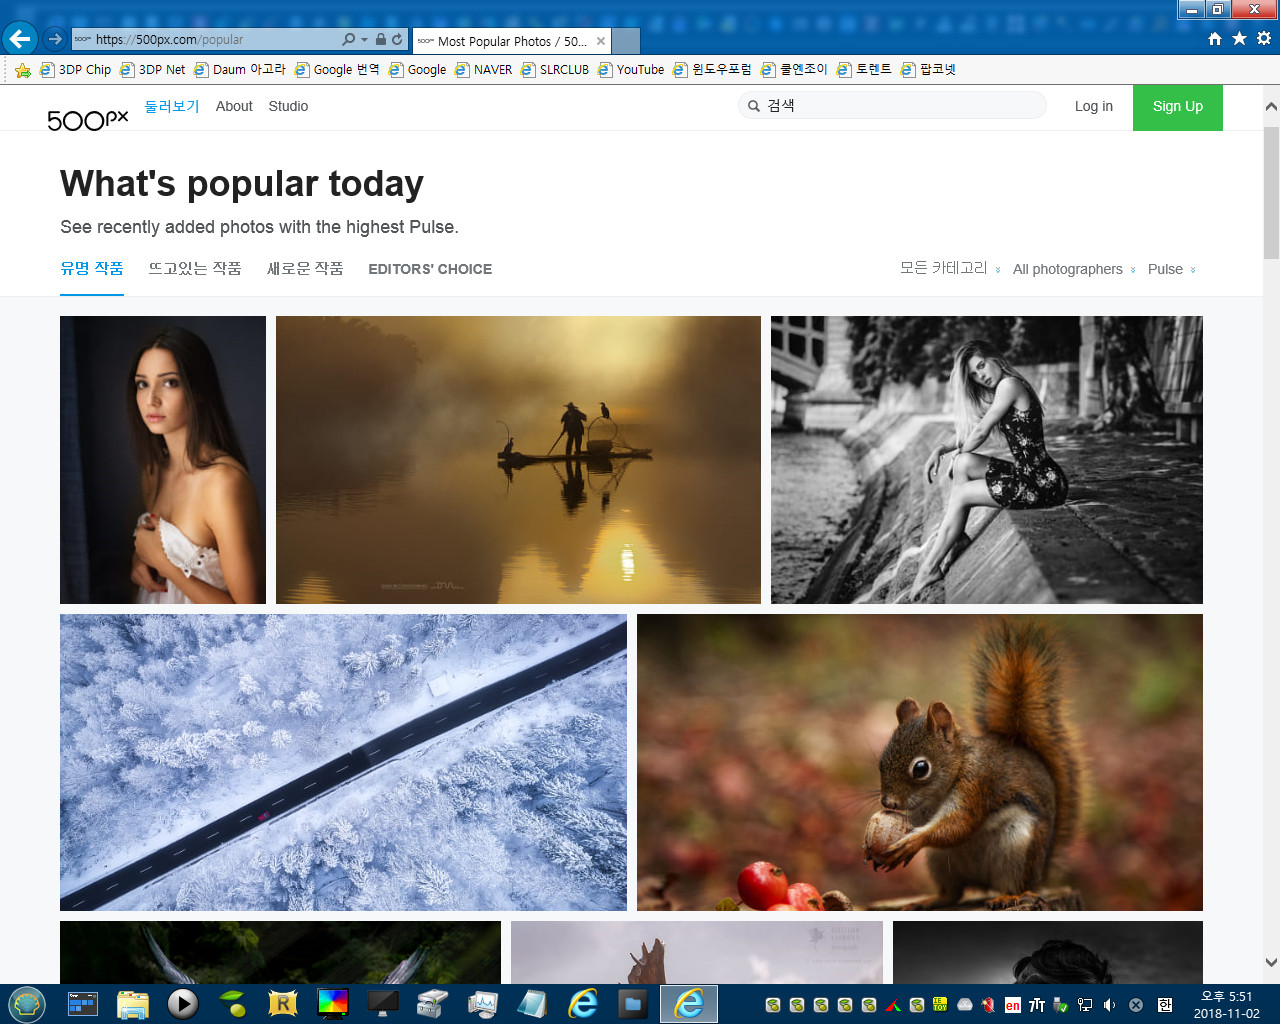
Task: Open the 3DP Net bookmark
Action: pos(152,69)
